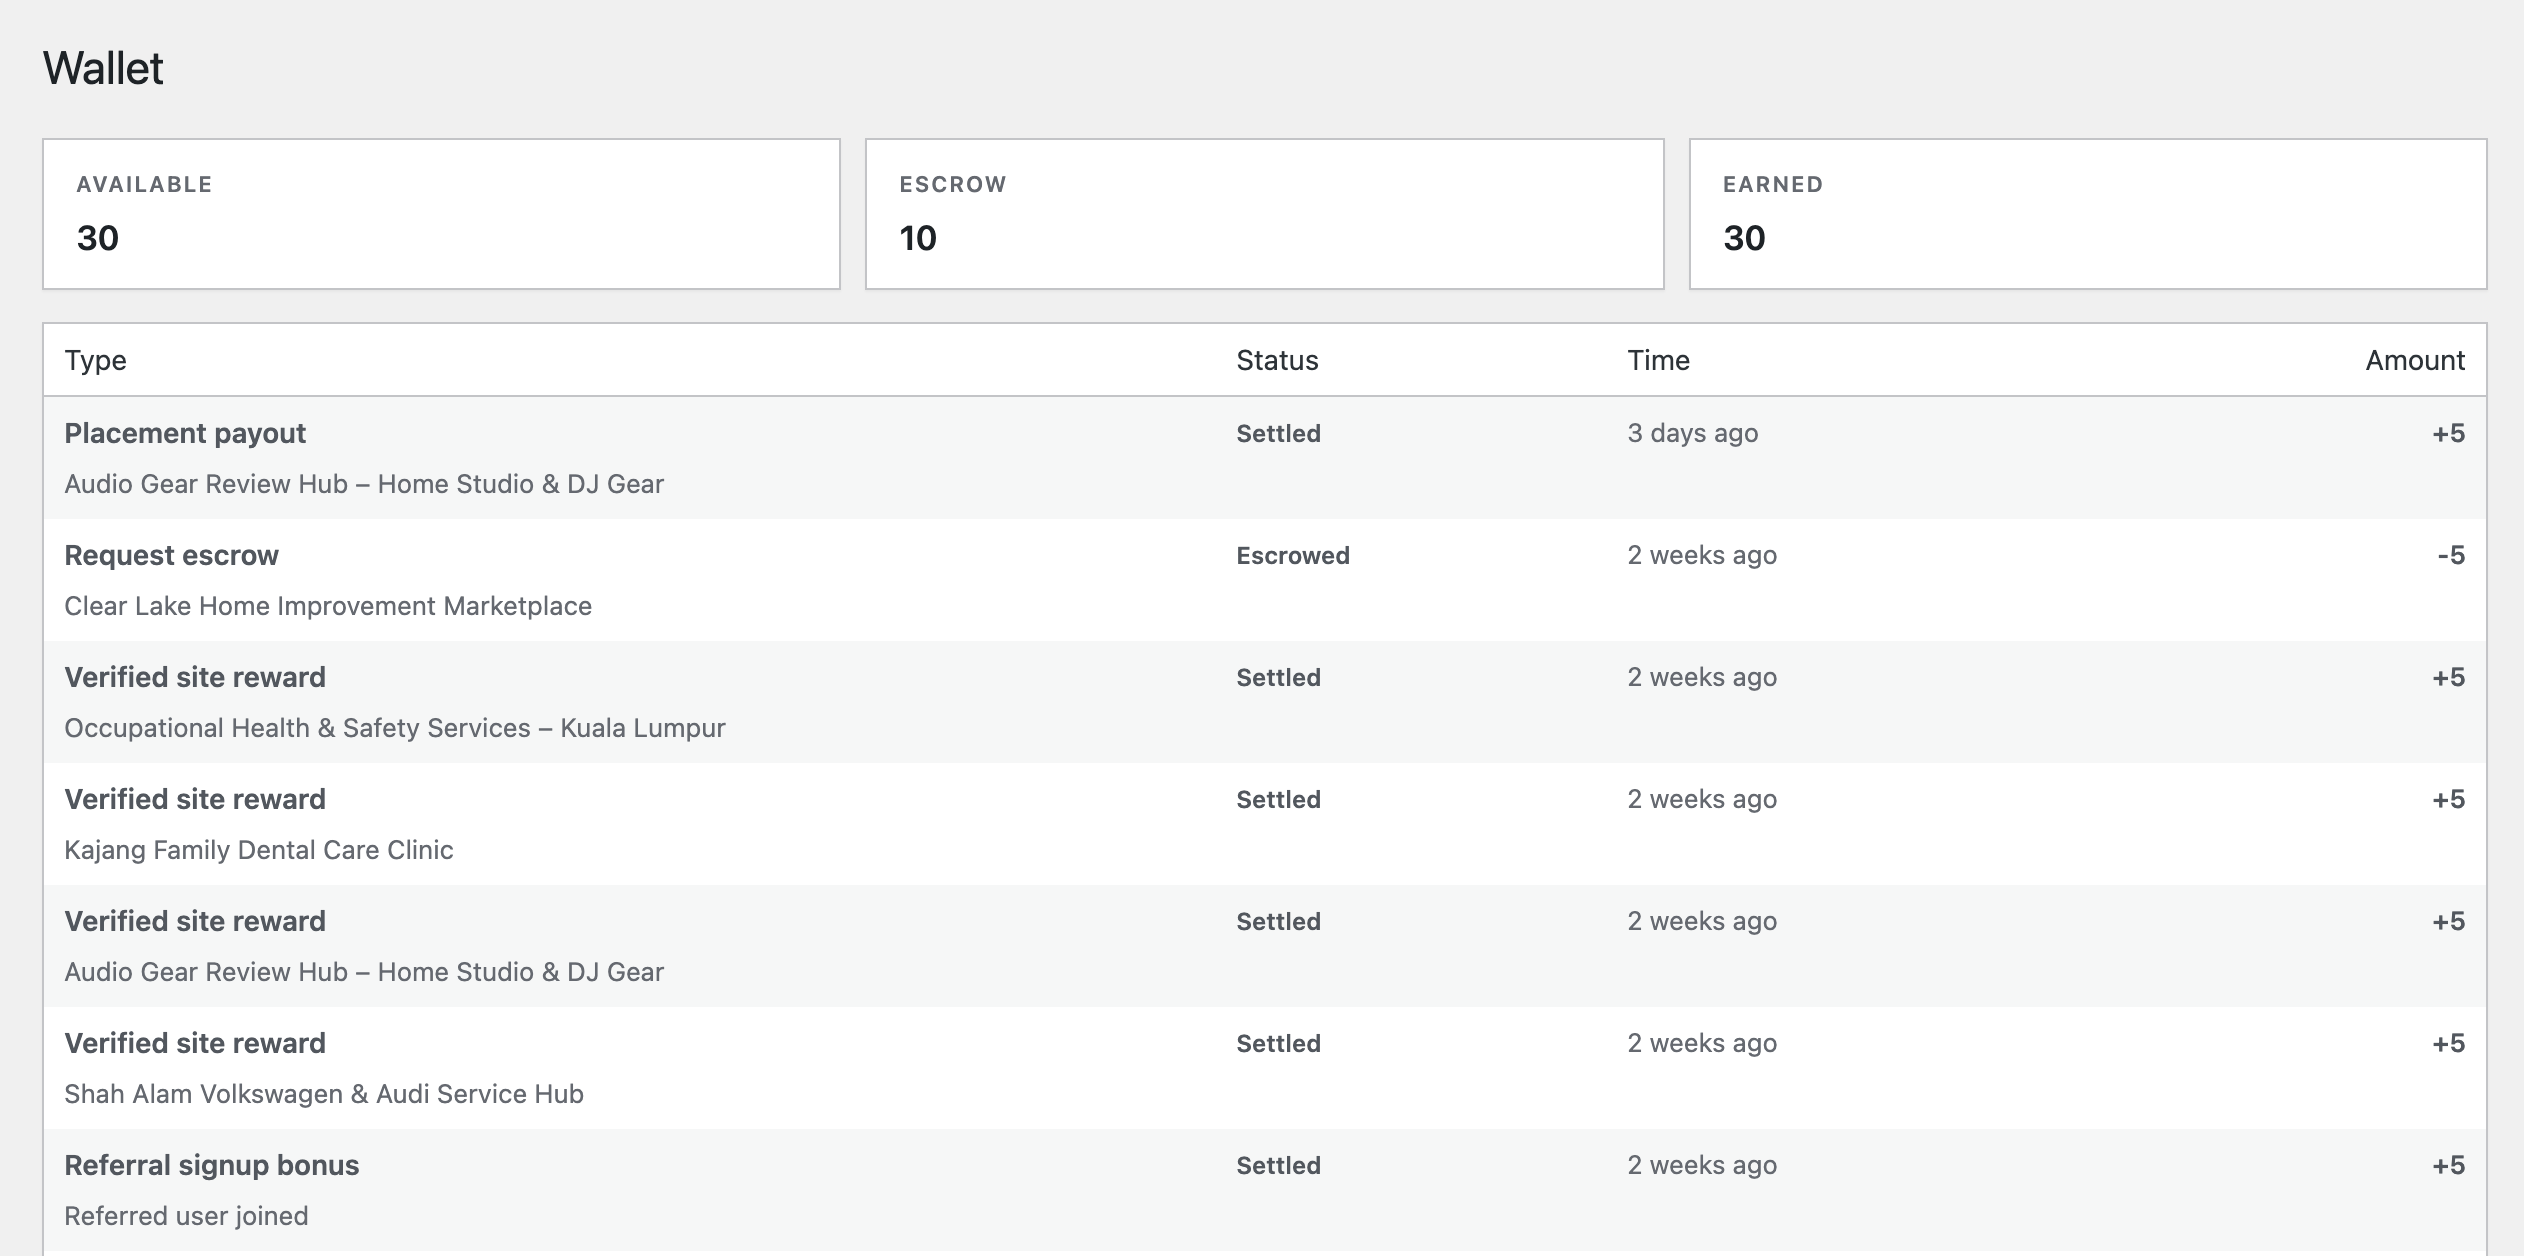Screen dimensions: 2524x1256
Task: Click the Referral signup bonus entry title
Action: click(212, 1165)
